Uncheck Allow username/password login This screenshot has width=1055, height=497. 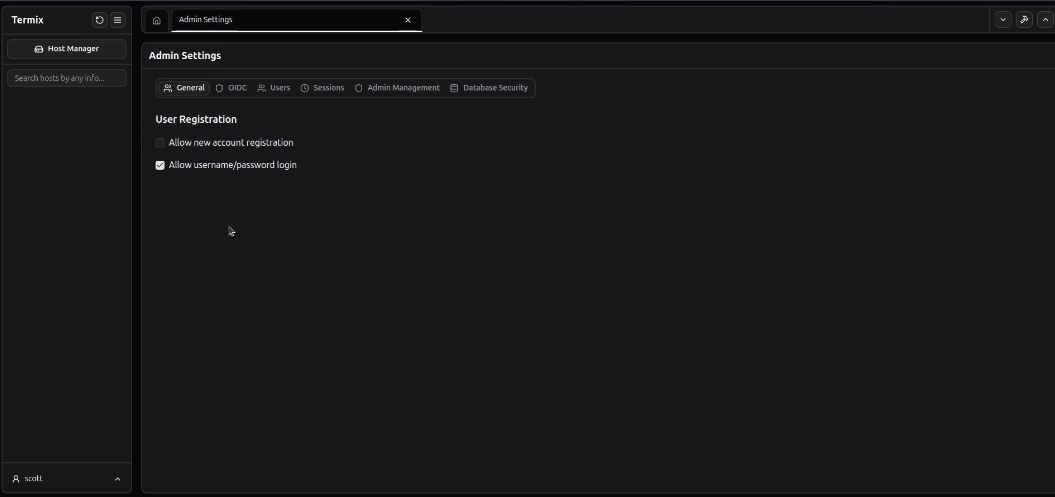pyautogui.click(x=160, y=165)
